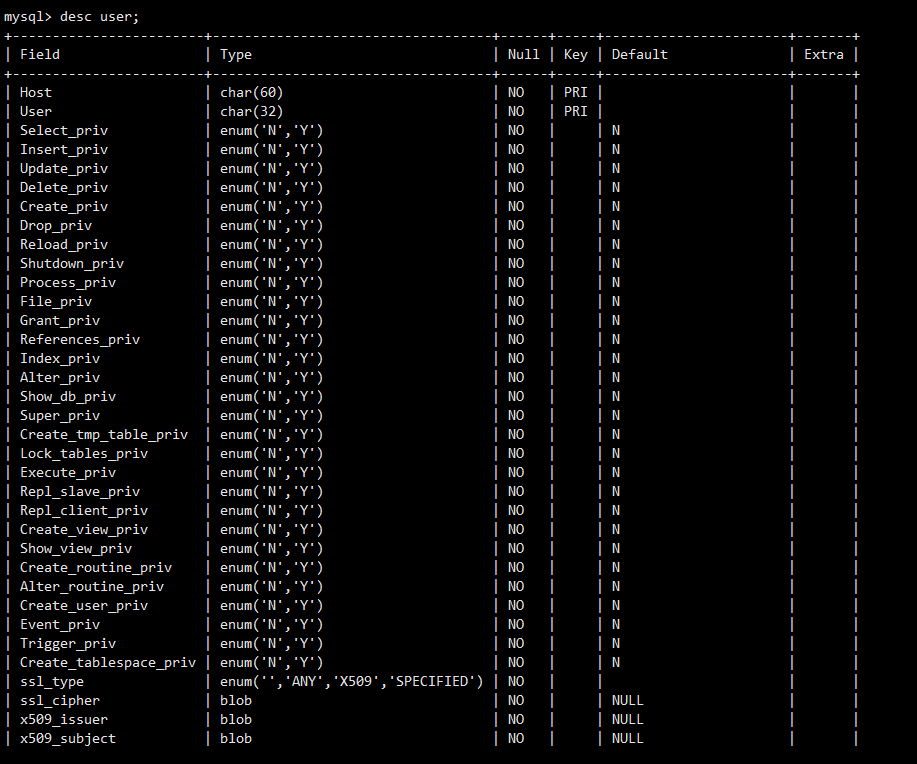The width and height of the screenshot is (917, 764).
Task: Click the 'Alter_priv' field name
Action: click(60, 377)
